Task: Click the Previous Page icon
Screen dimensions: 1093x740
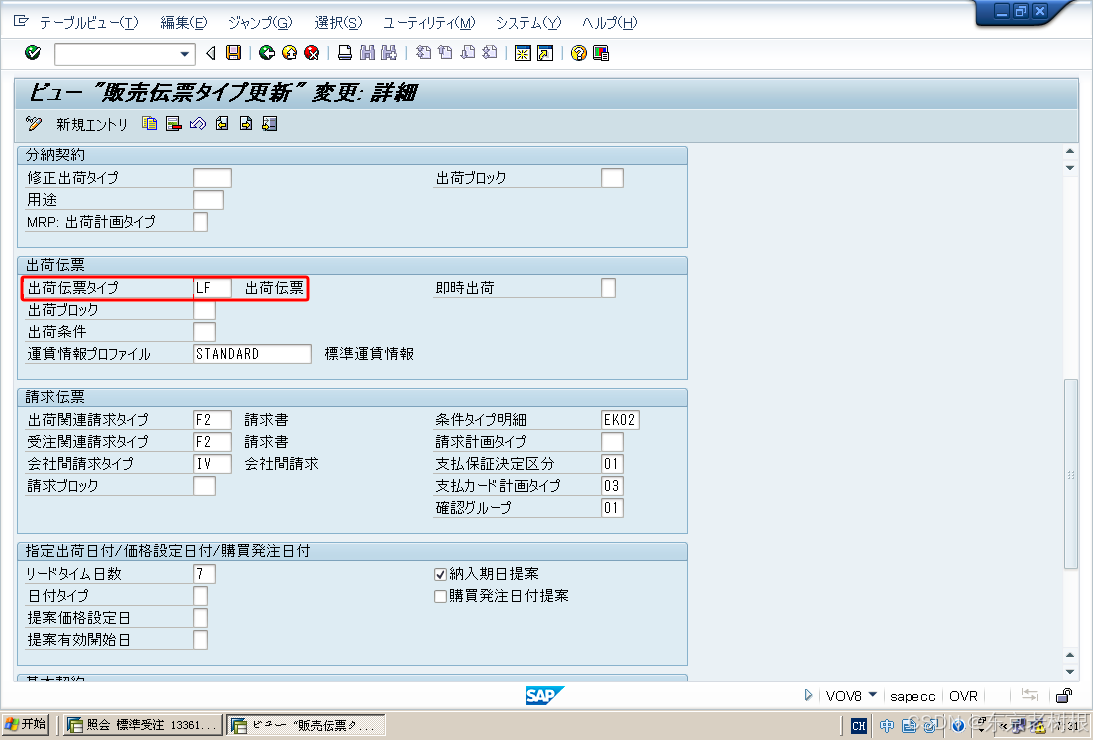Action: click(445, 53)
